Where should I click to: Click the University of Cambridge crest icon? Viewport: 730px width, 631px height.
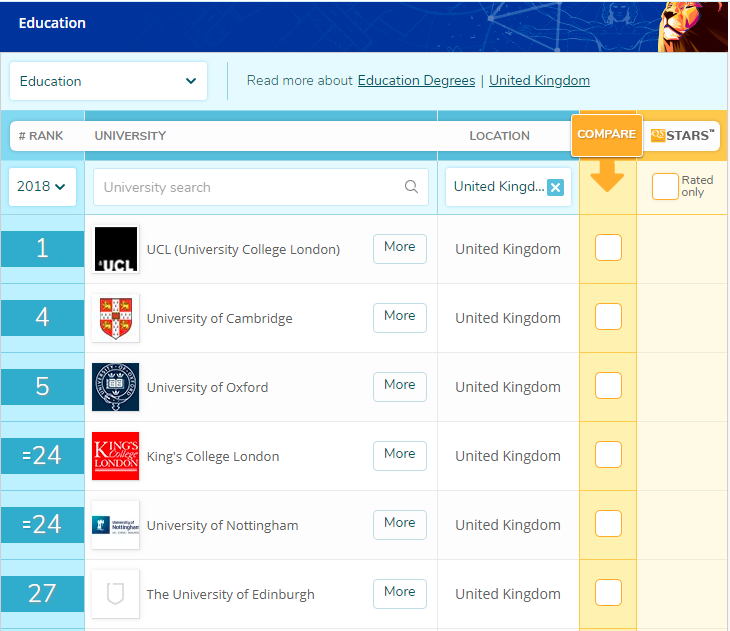point(115,318)
